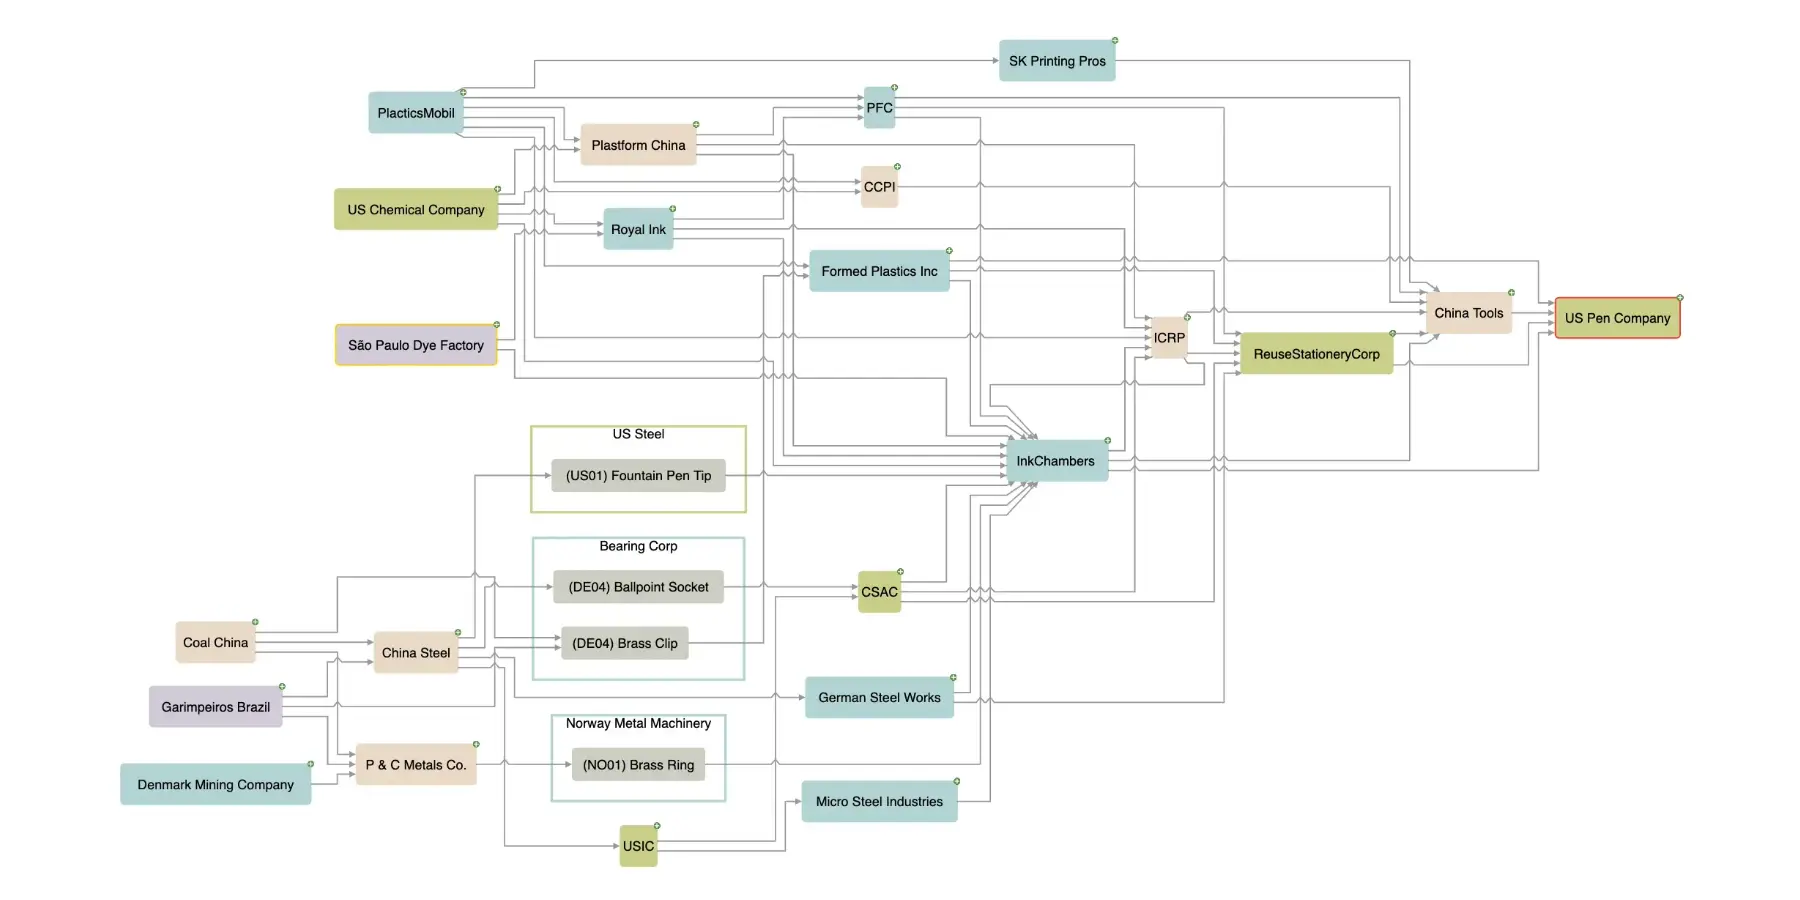The height and width of the screenshot is (900, 1800).
Task: Expand German Steel Works plus icon
Action: click(953, 678)
